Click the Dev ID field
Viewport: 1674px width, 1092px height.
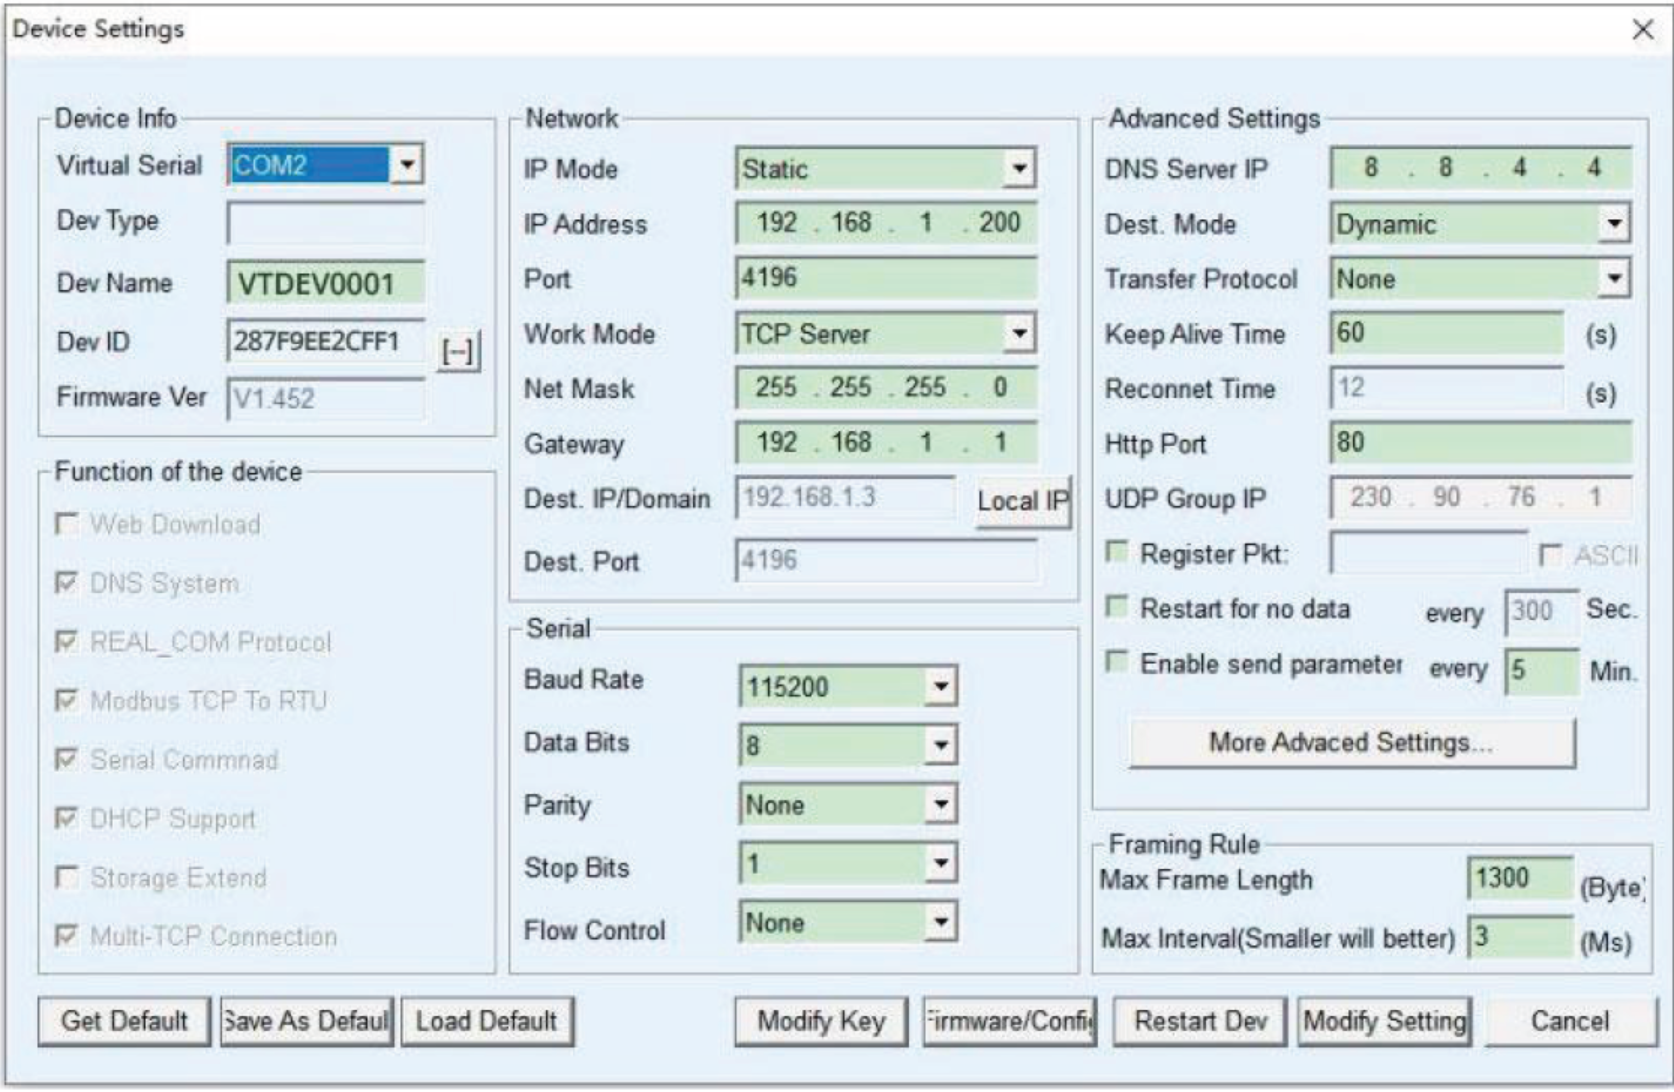click(326, 341)
